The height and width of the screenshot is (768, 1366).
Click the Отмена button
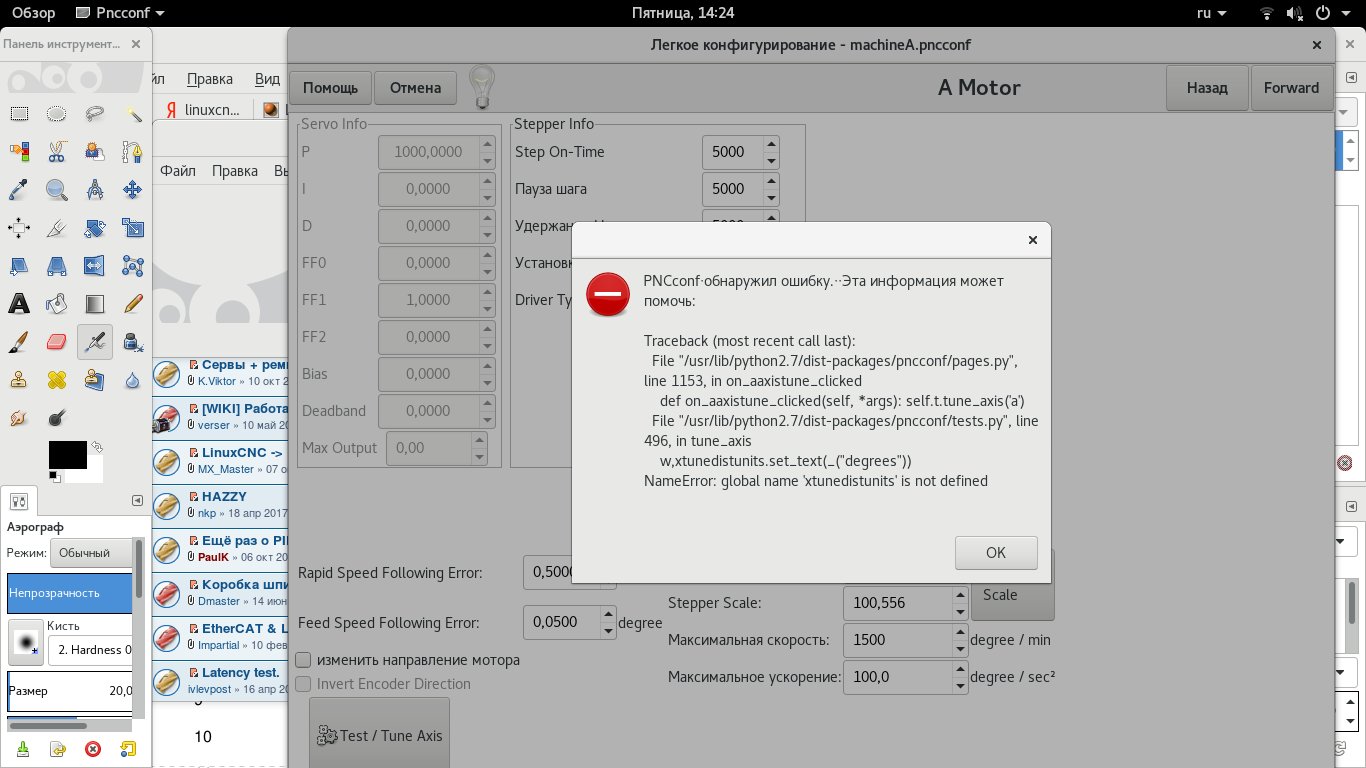pos(416,87)
